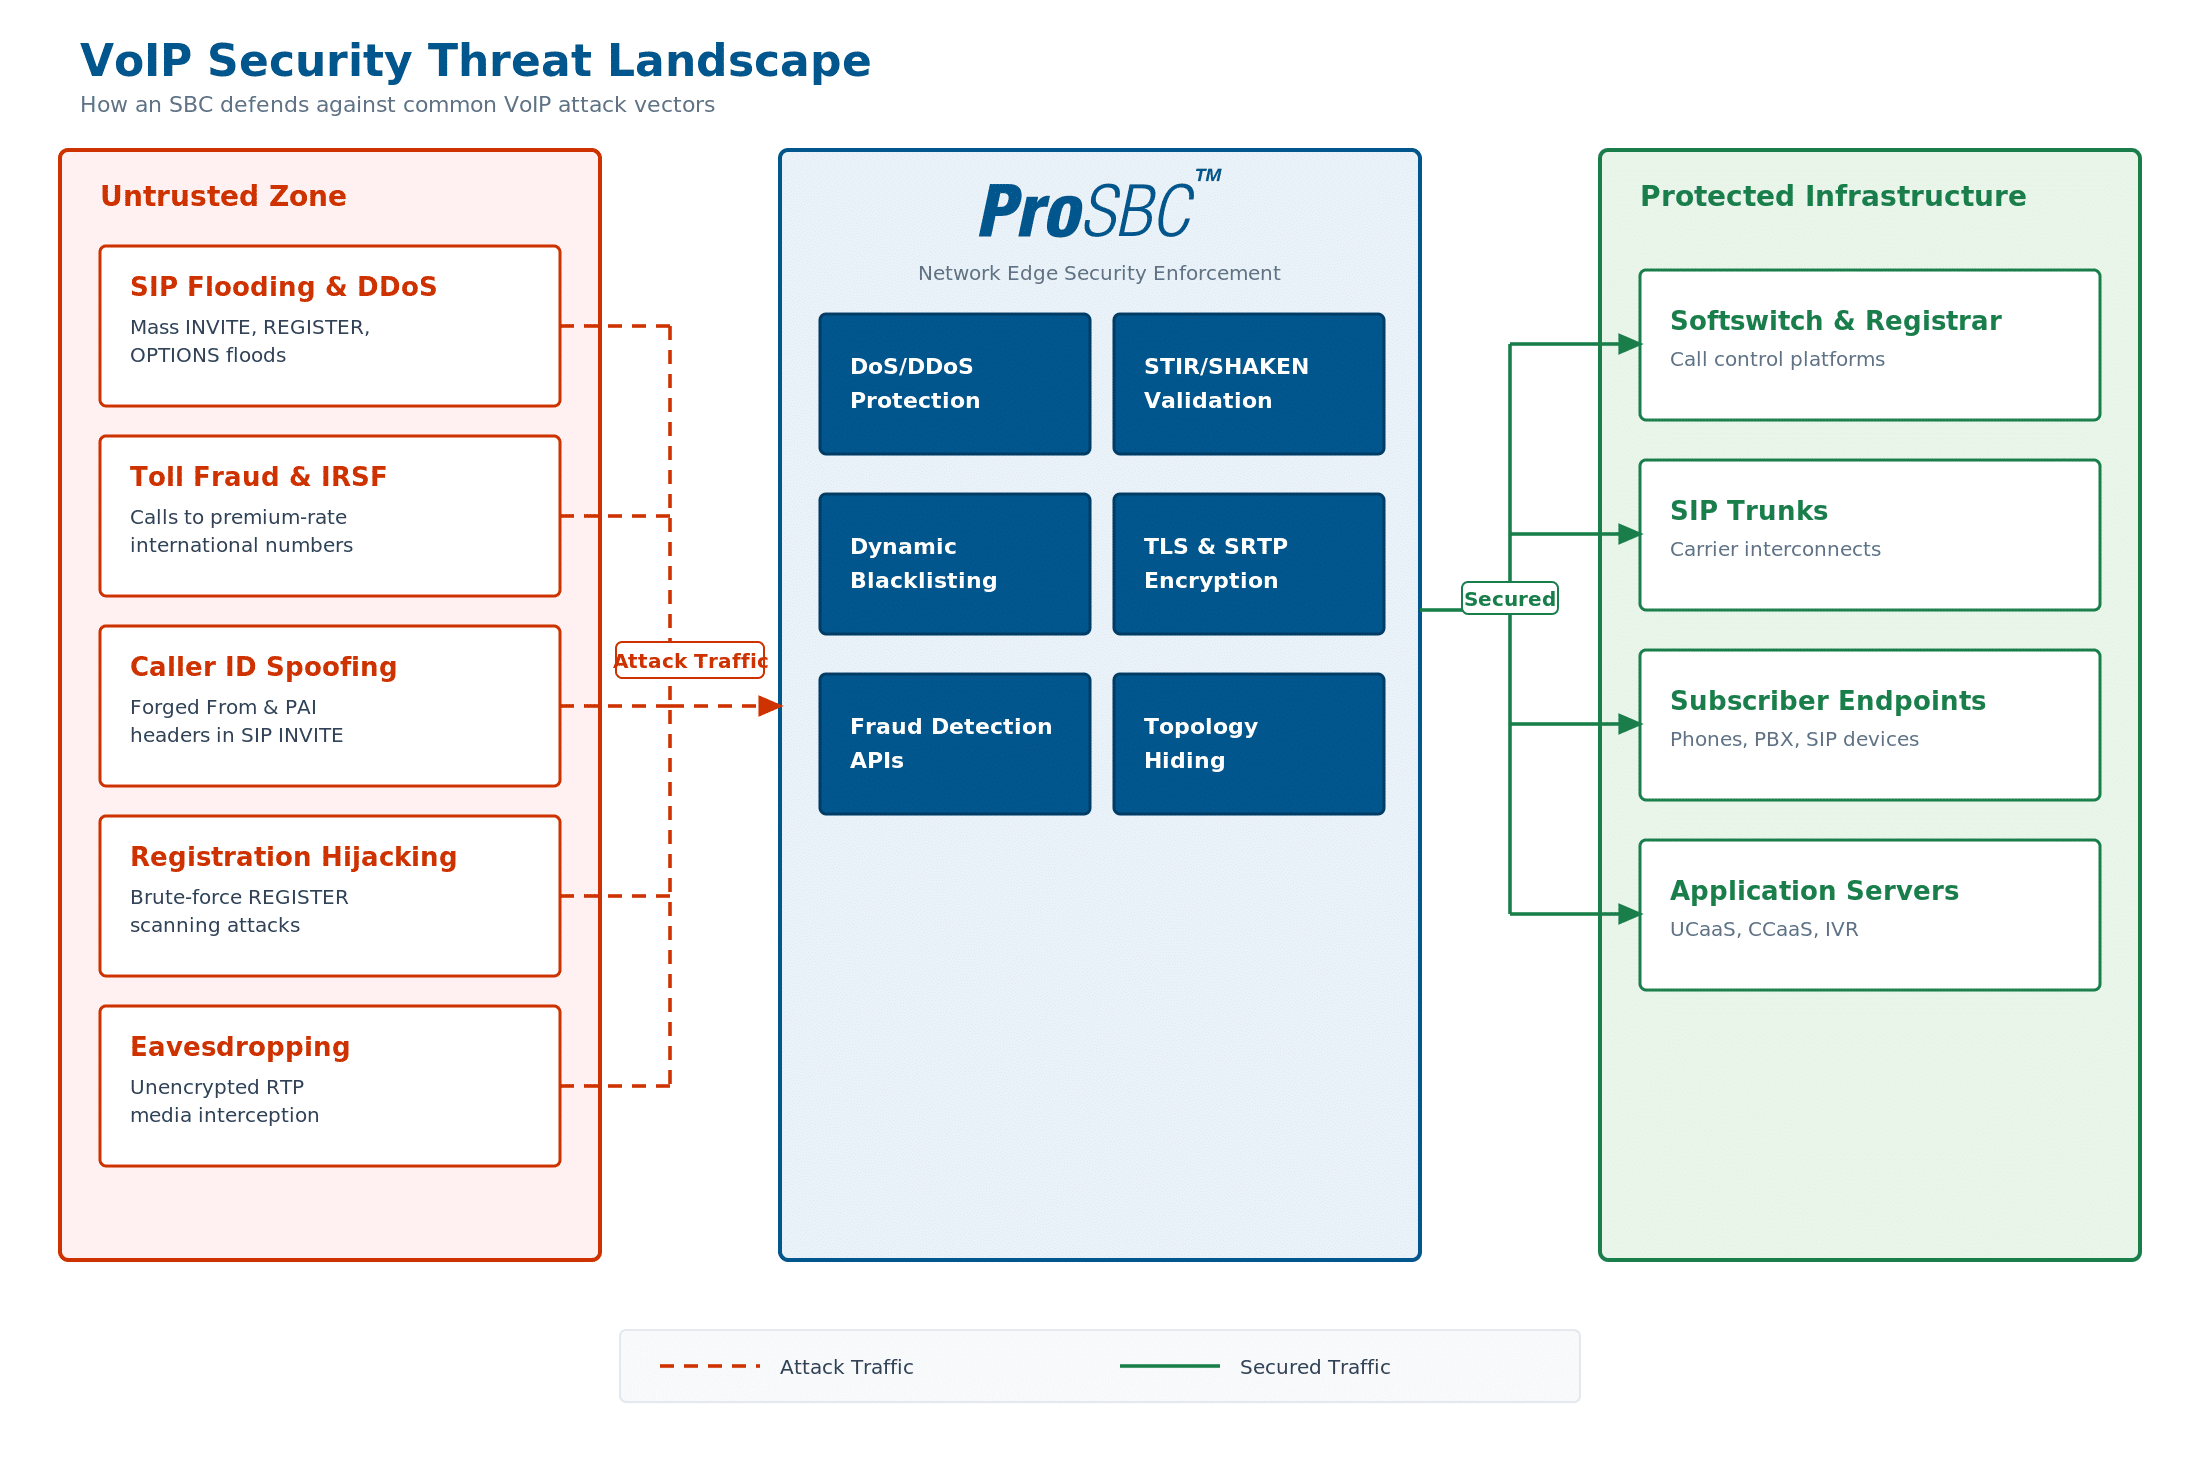Select the Subscriber Endpoints card

[1870, 725]
